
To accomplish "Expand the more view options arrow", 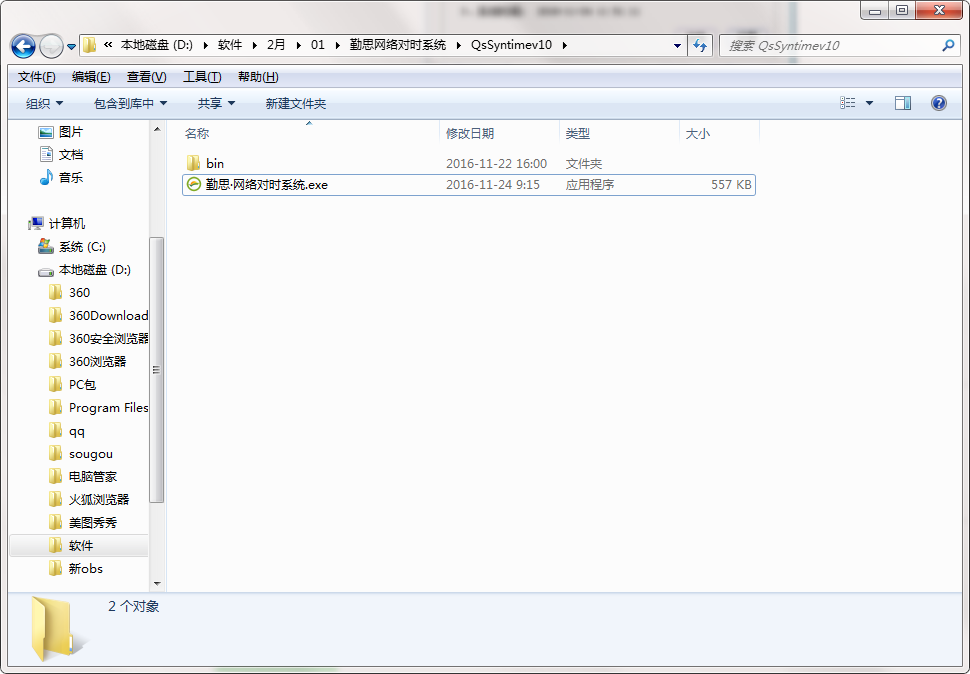I will coord(869,103).
